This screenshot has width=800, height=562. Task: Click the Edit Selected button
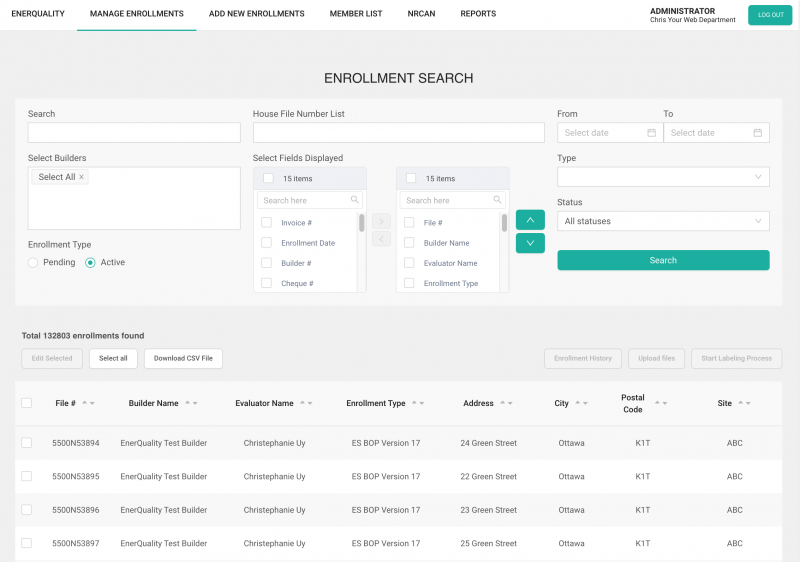tap(52, 359)
